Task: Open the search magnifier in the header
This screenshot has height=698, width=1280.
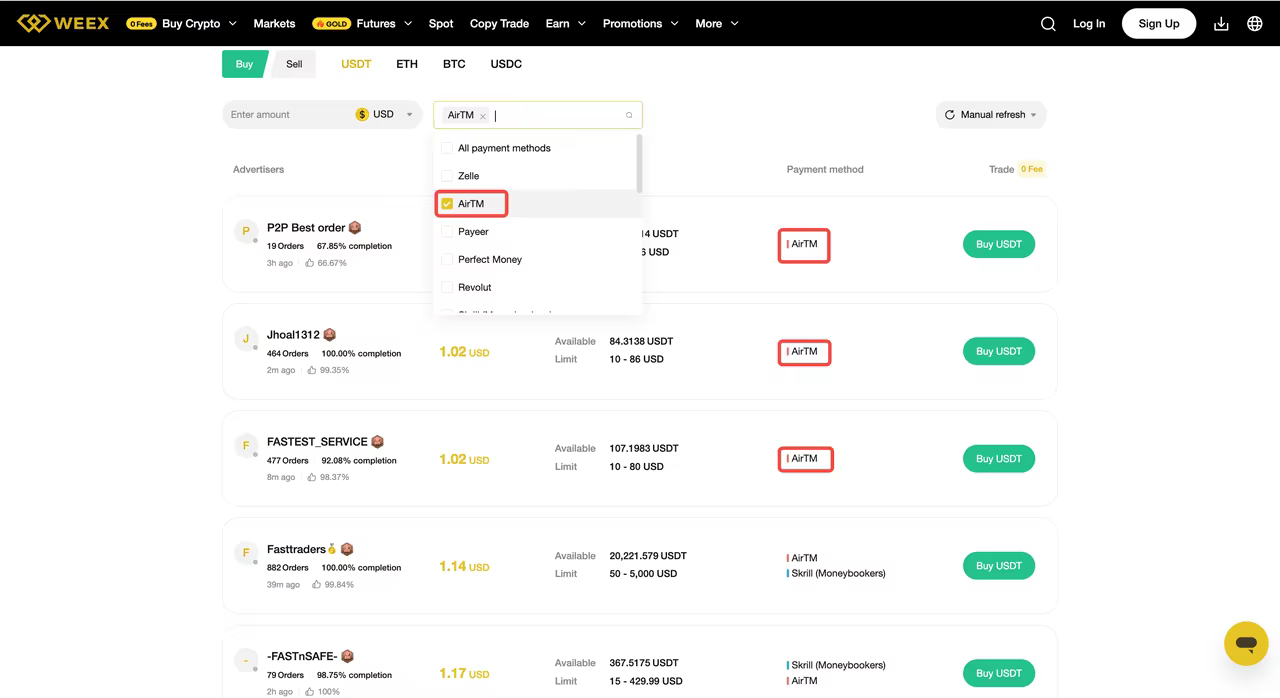Action: [1048, 24]
